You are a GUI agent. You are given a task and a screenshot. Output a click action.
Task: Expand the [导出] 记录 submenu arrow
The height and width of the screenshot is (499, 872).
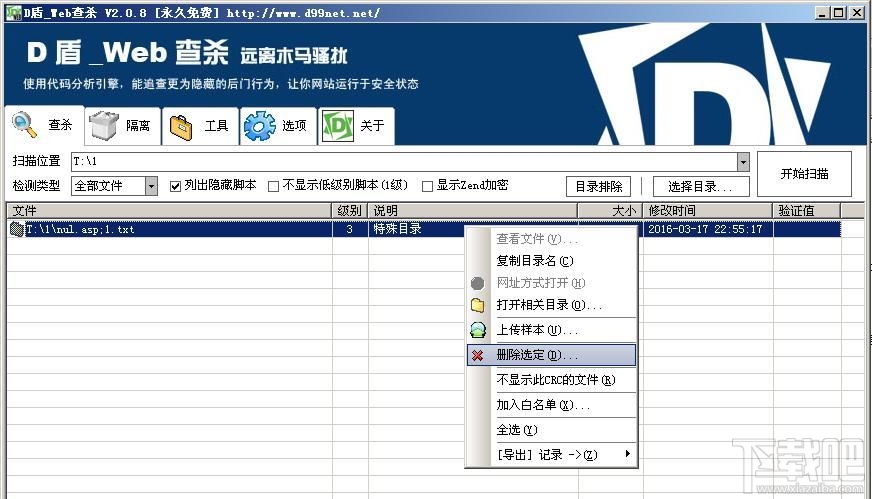tap(627, 454)
